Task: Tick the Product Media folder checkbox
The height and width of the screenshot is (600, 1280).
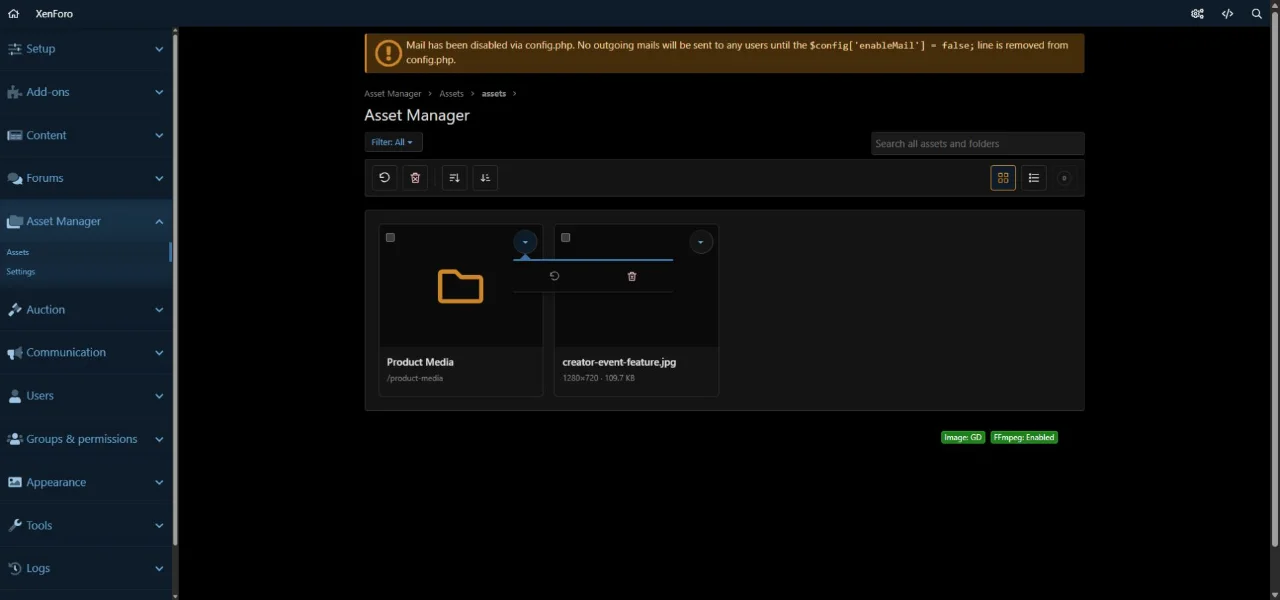Action: [x=390, y=237]
